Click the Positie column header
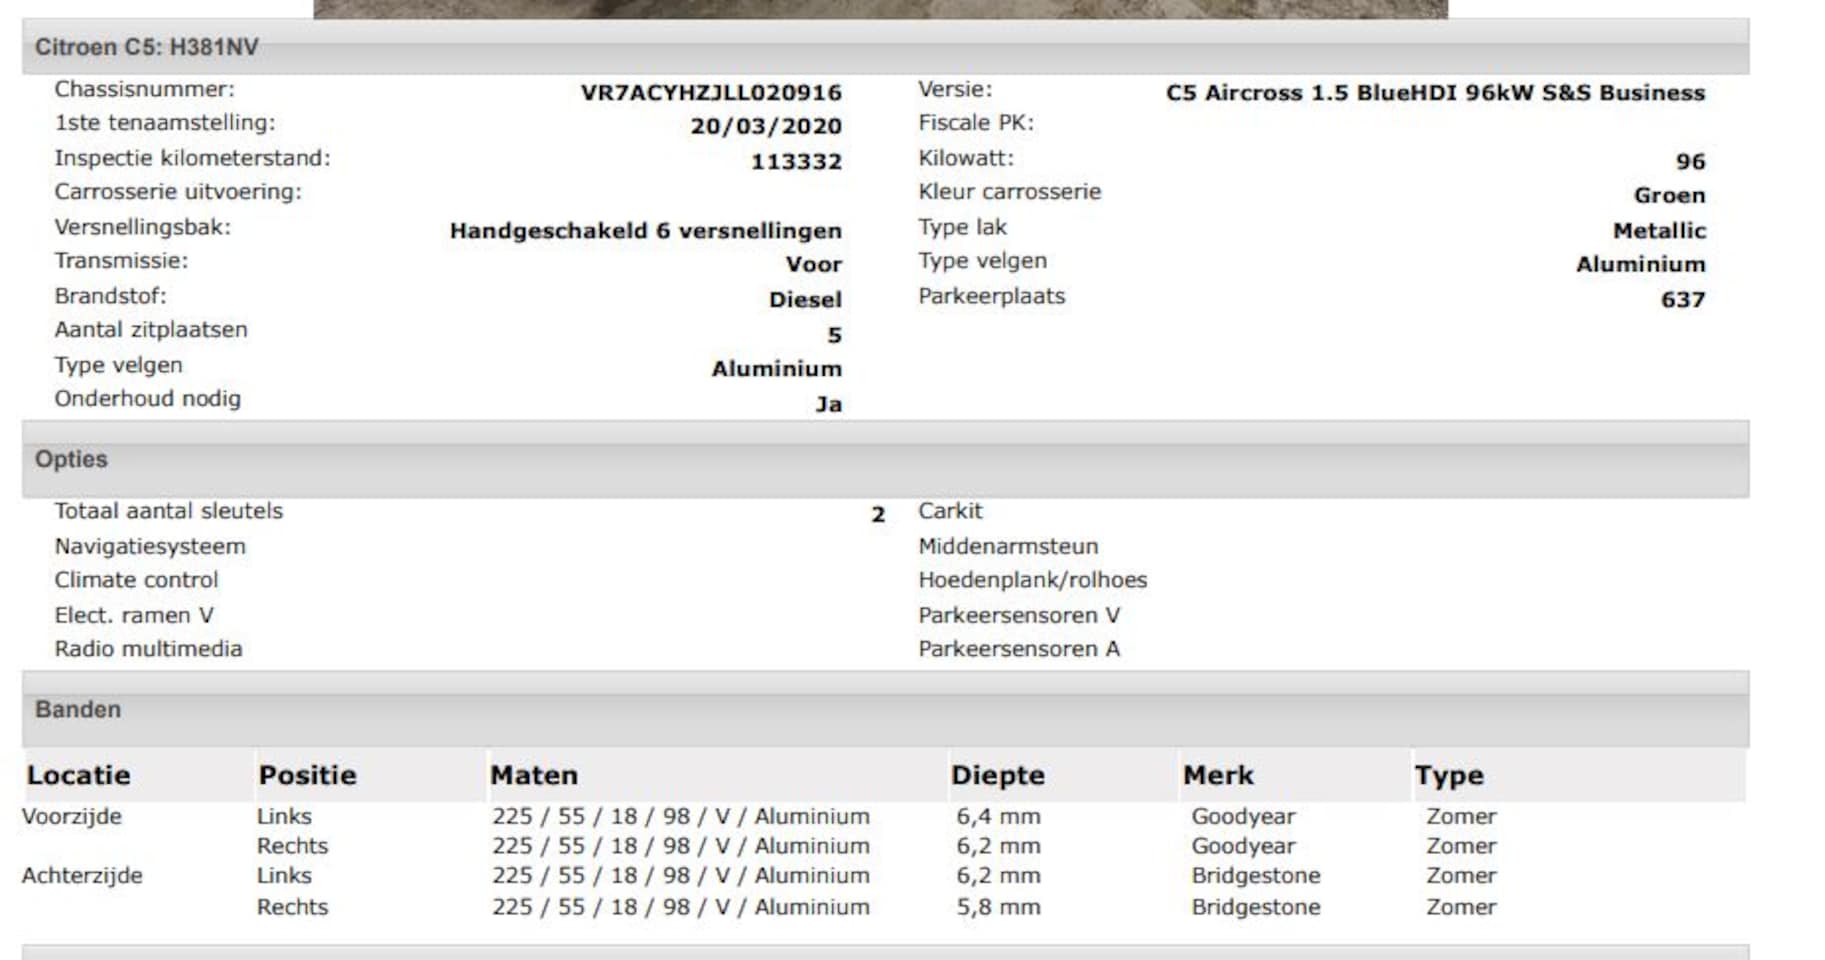 pos(307,775)
